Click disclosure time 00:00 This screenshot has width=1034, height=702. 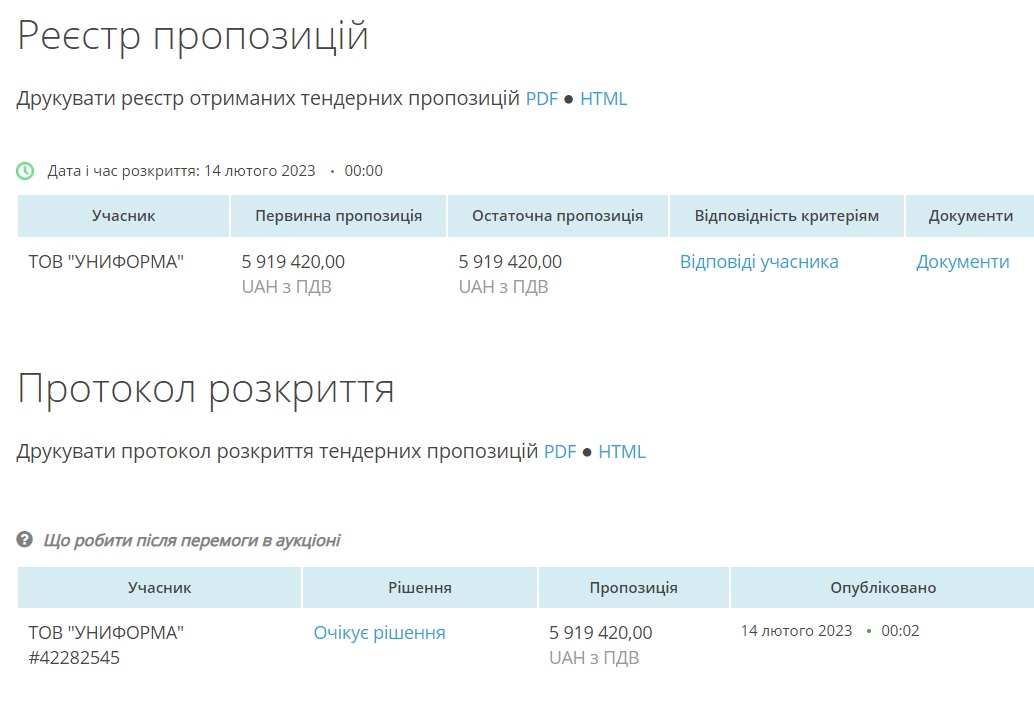tap(363, 171)
